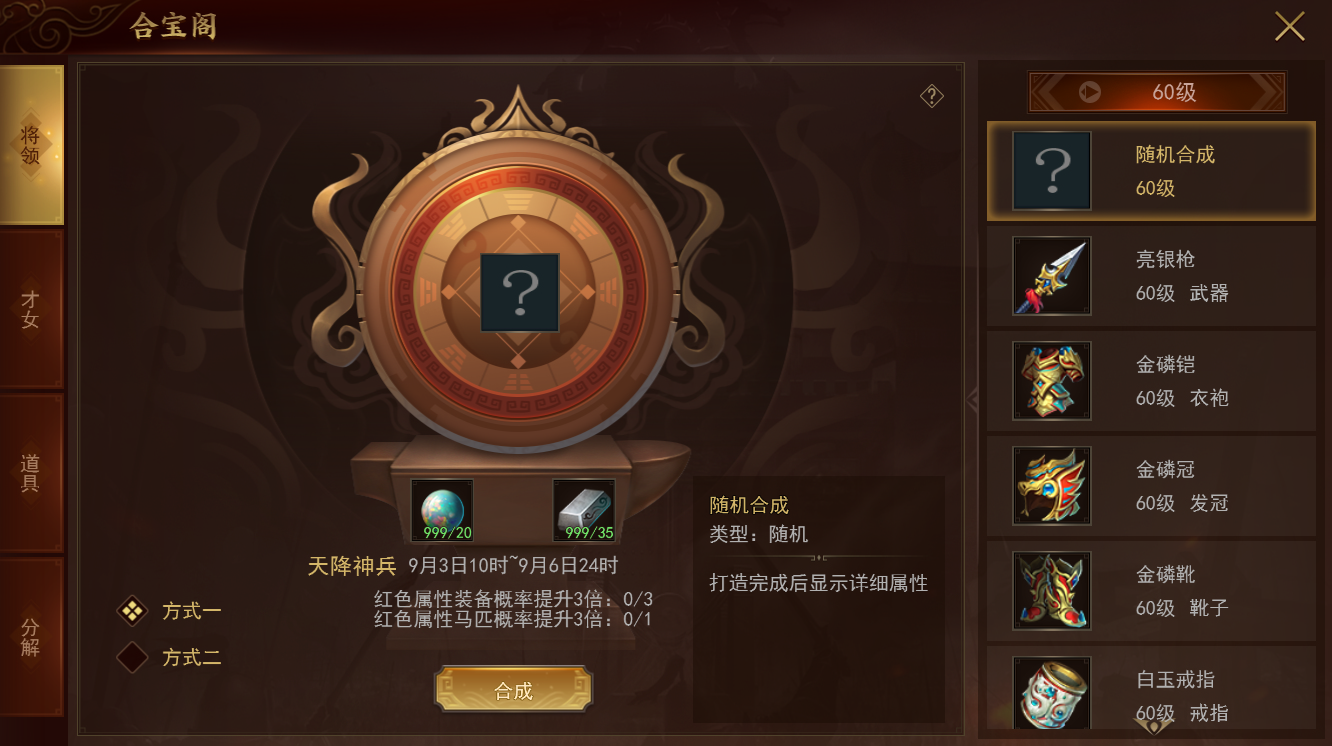The width and height of the screenshot is (1332, 746).
Task: Open the 60级 level selector
Action: (1157, 92)
